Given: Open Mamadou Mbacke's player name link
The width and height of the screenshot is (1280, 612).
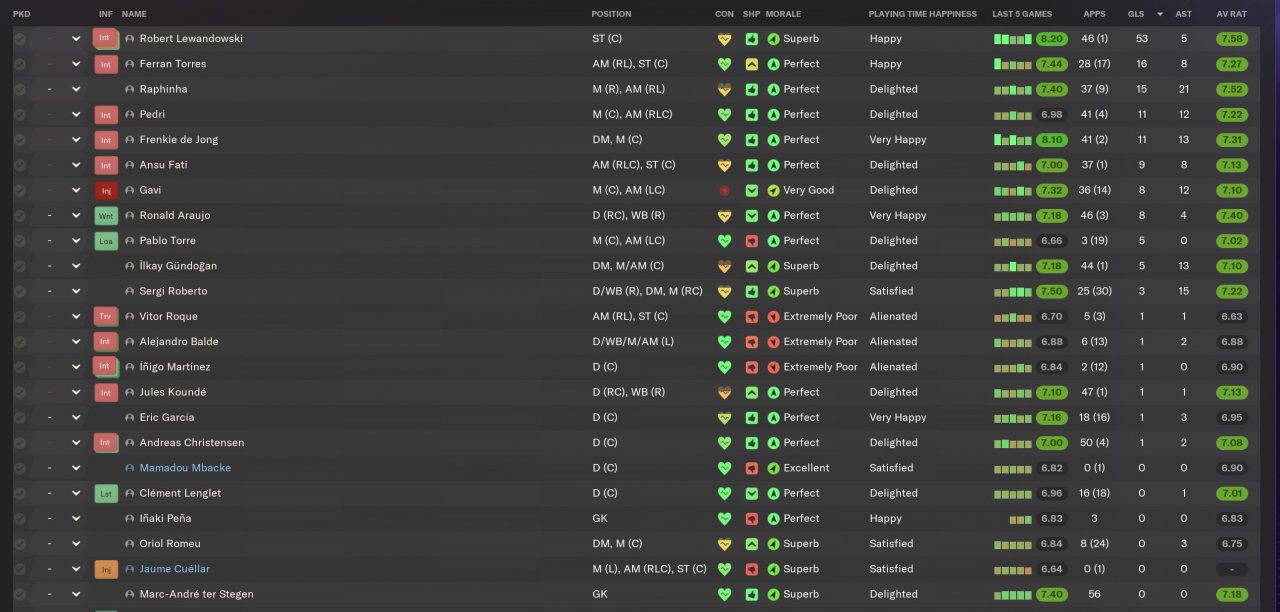Looking at the screenshot, I should pos(185,468).
